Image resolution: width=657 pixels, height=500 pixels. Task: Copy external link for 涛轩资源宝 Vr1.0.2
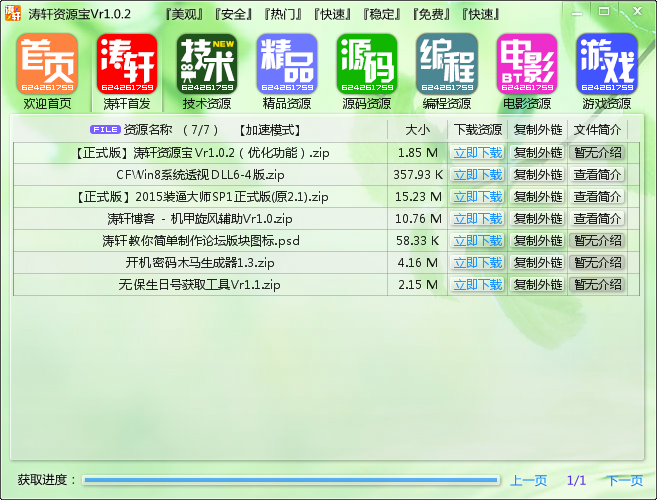click(x=538, y=153)
